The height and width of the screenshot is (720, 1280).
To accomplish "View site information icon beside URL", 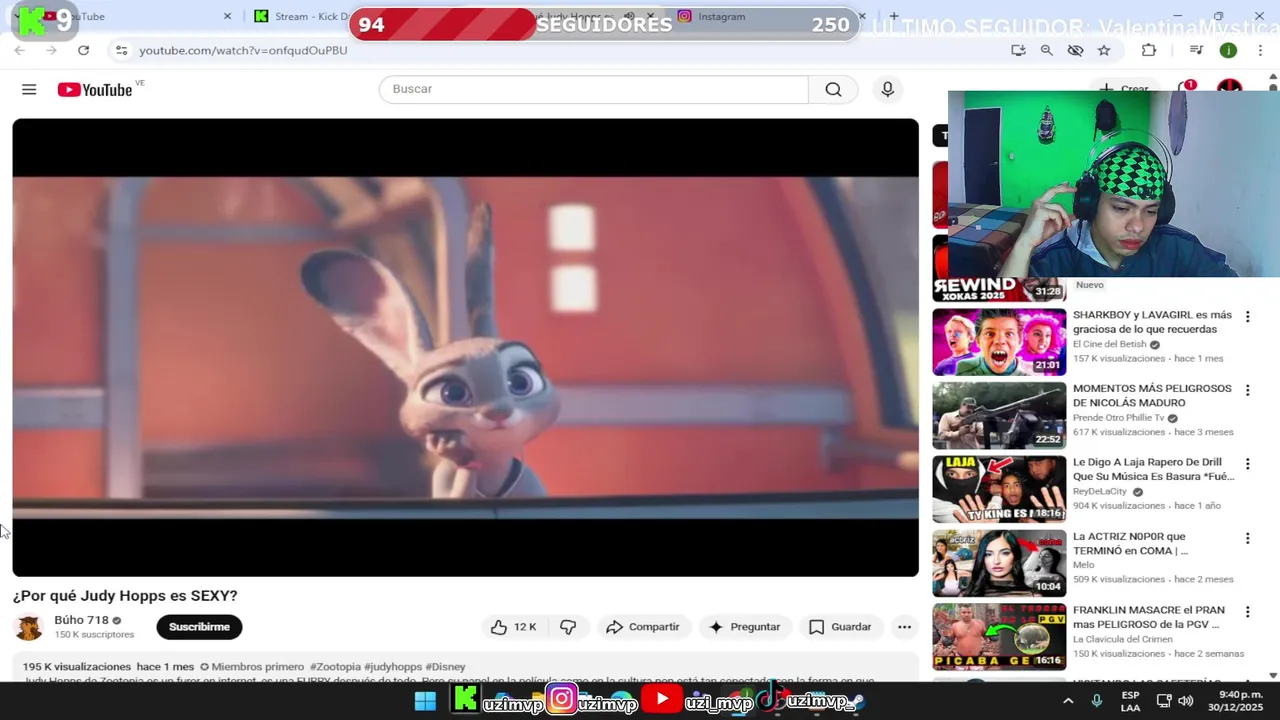I will (x=121, y=50).
